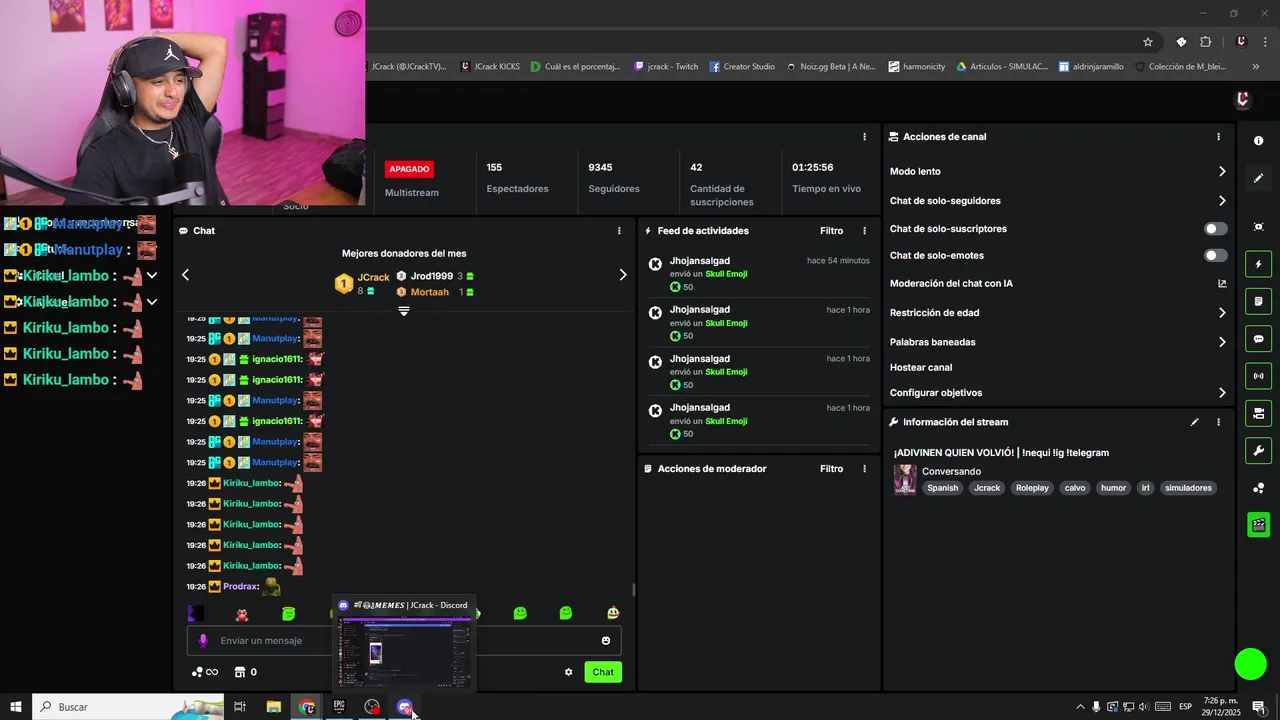Open Moderación del chat con IA external link
1280x720 pixels.
click(x=1222, y=283)
